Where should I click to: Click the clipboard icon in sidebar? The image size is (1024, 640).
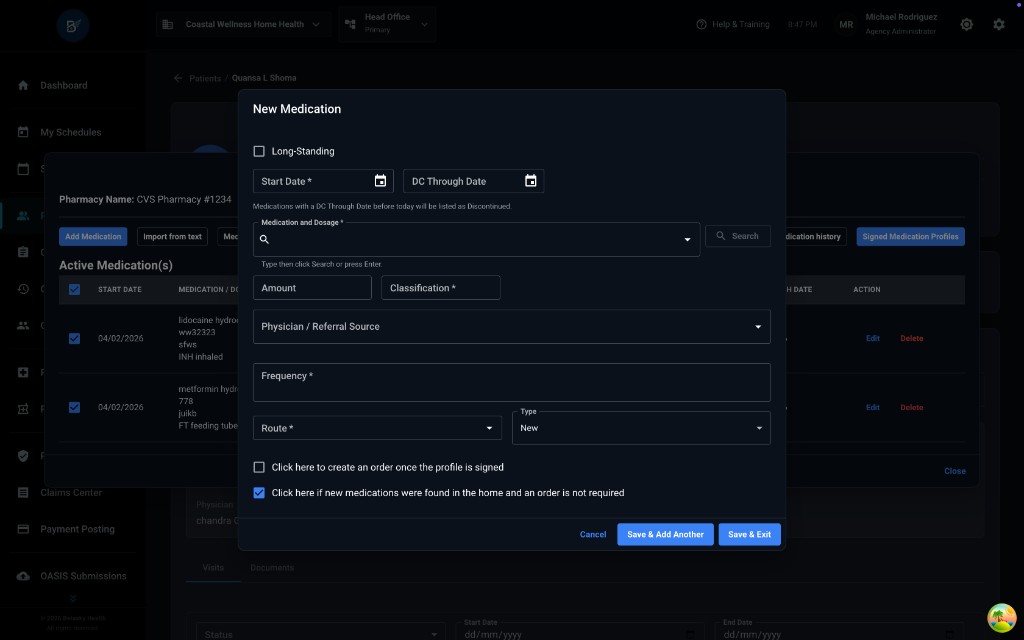23,252
